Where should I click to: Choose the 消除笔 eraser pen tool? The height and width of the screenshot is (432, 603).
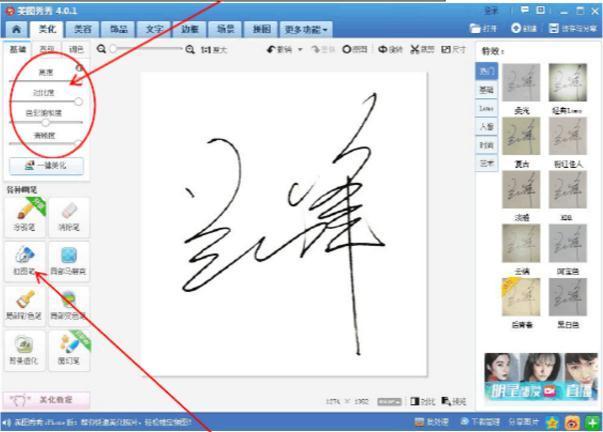point(68,212)
